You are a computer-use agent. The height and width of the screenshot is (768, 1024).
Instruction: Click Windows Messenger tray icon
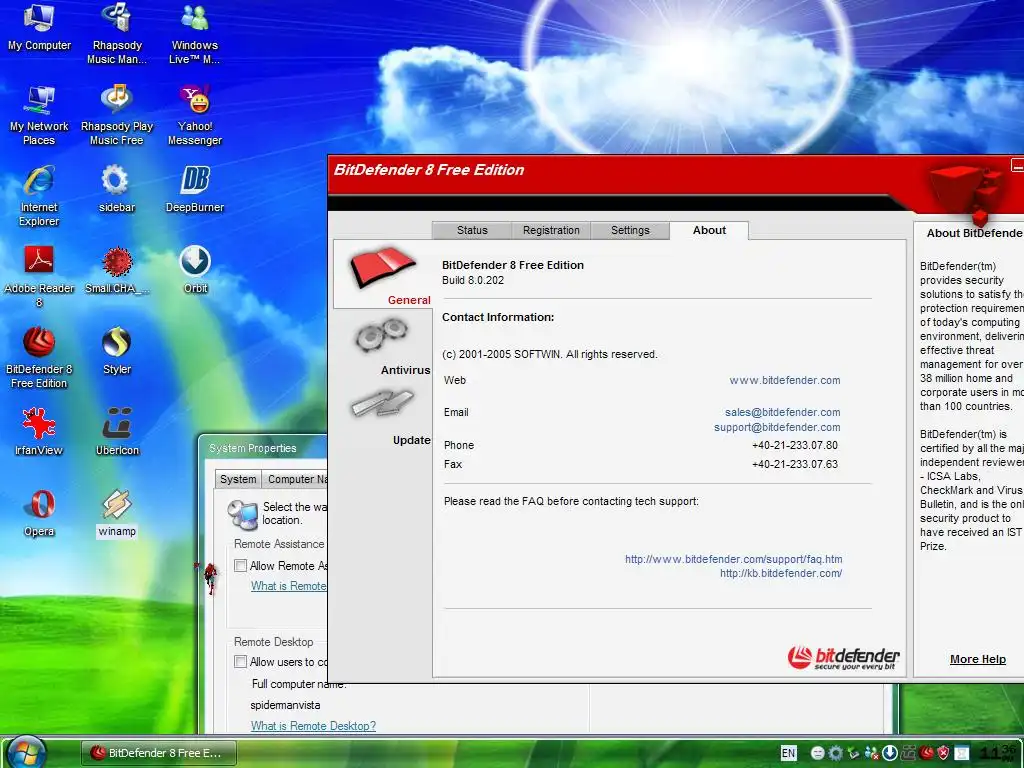[872, 753]
